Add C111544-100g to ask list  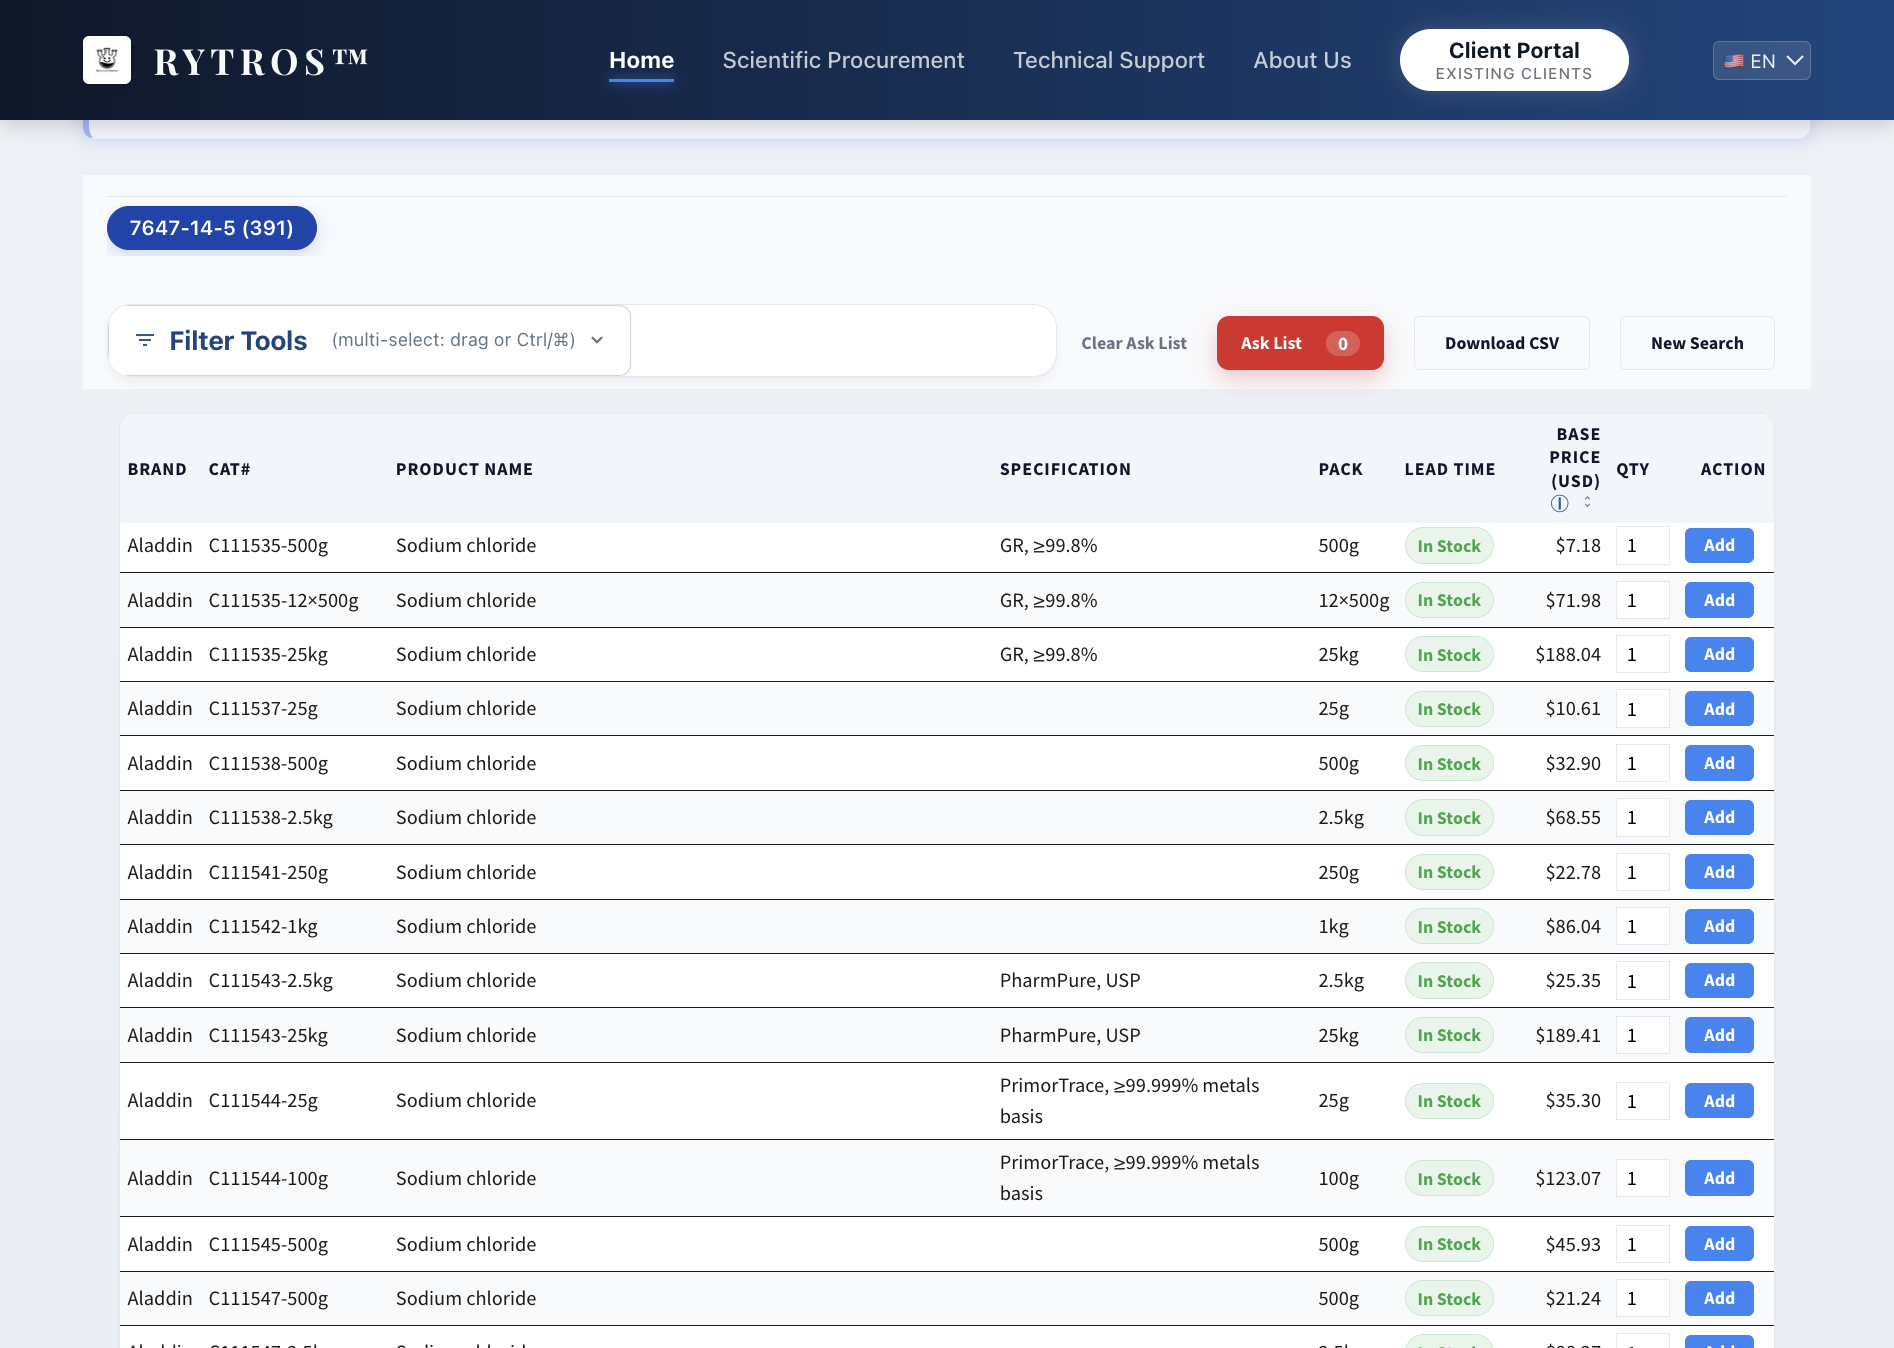coord(1718,1178)
